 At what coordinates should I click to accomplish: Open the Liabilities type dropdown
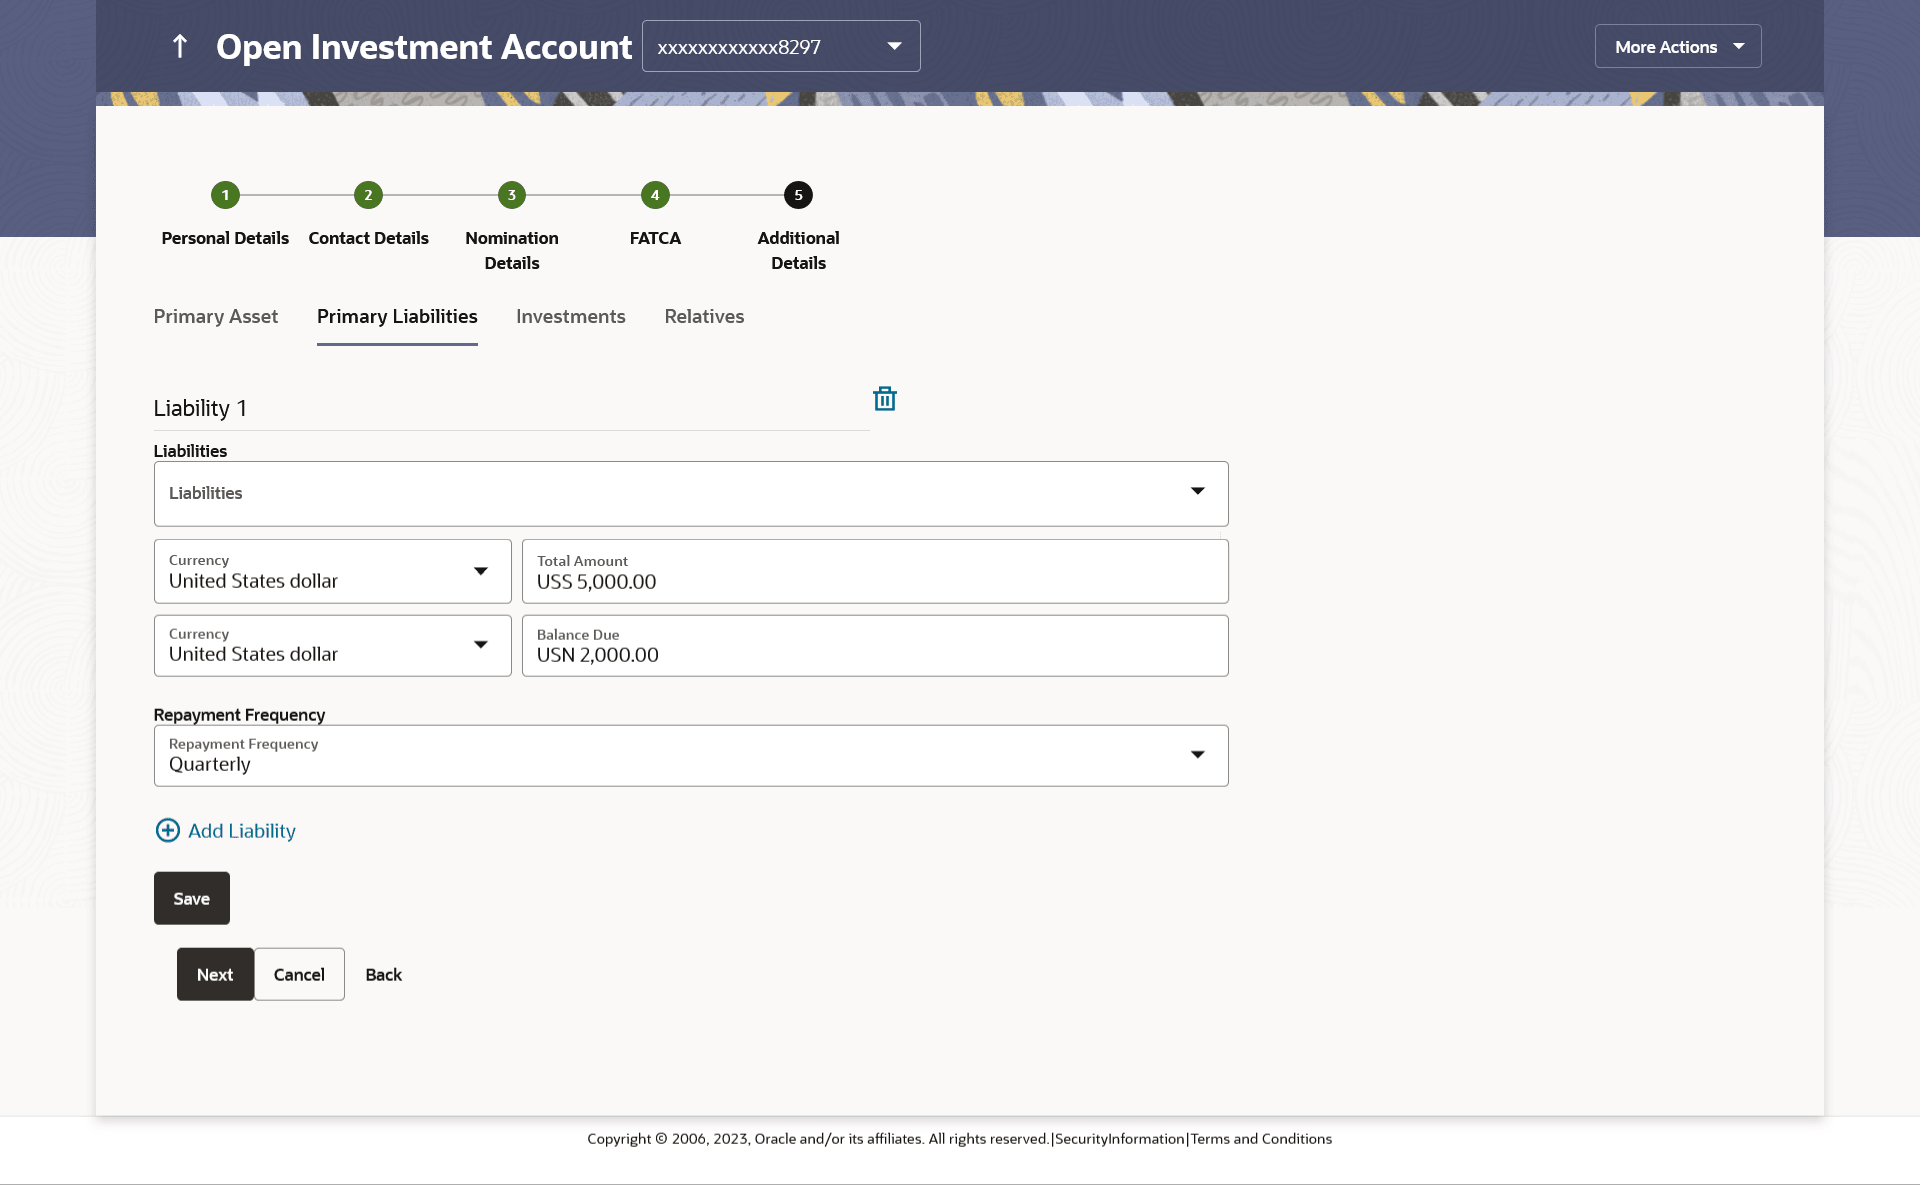pos(690,493)
